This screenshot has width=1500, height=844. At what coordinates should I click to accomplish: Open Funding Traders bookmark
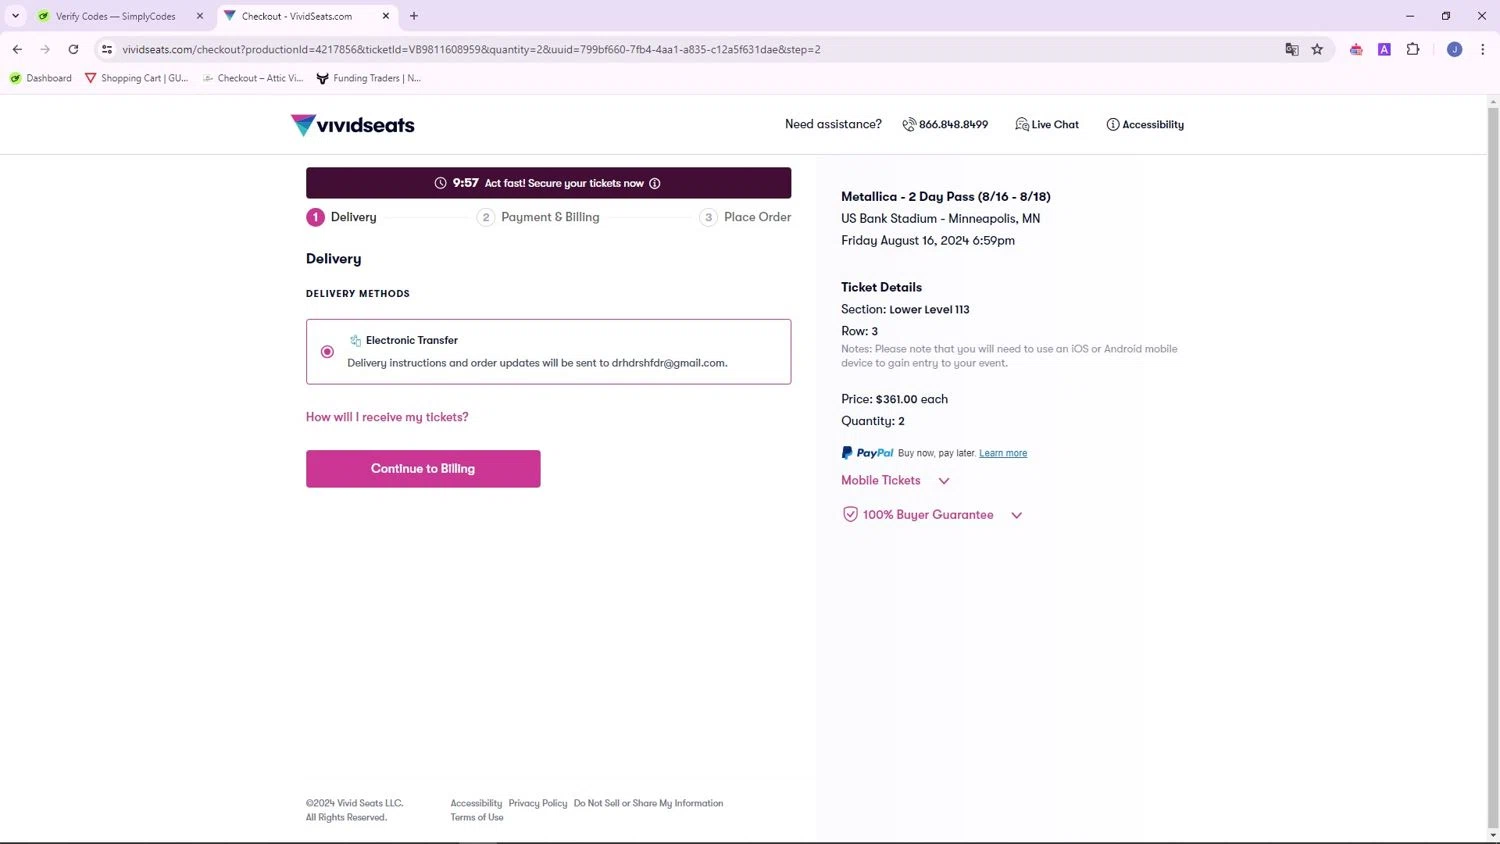(x=368, y=78)
